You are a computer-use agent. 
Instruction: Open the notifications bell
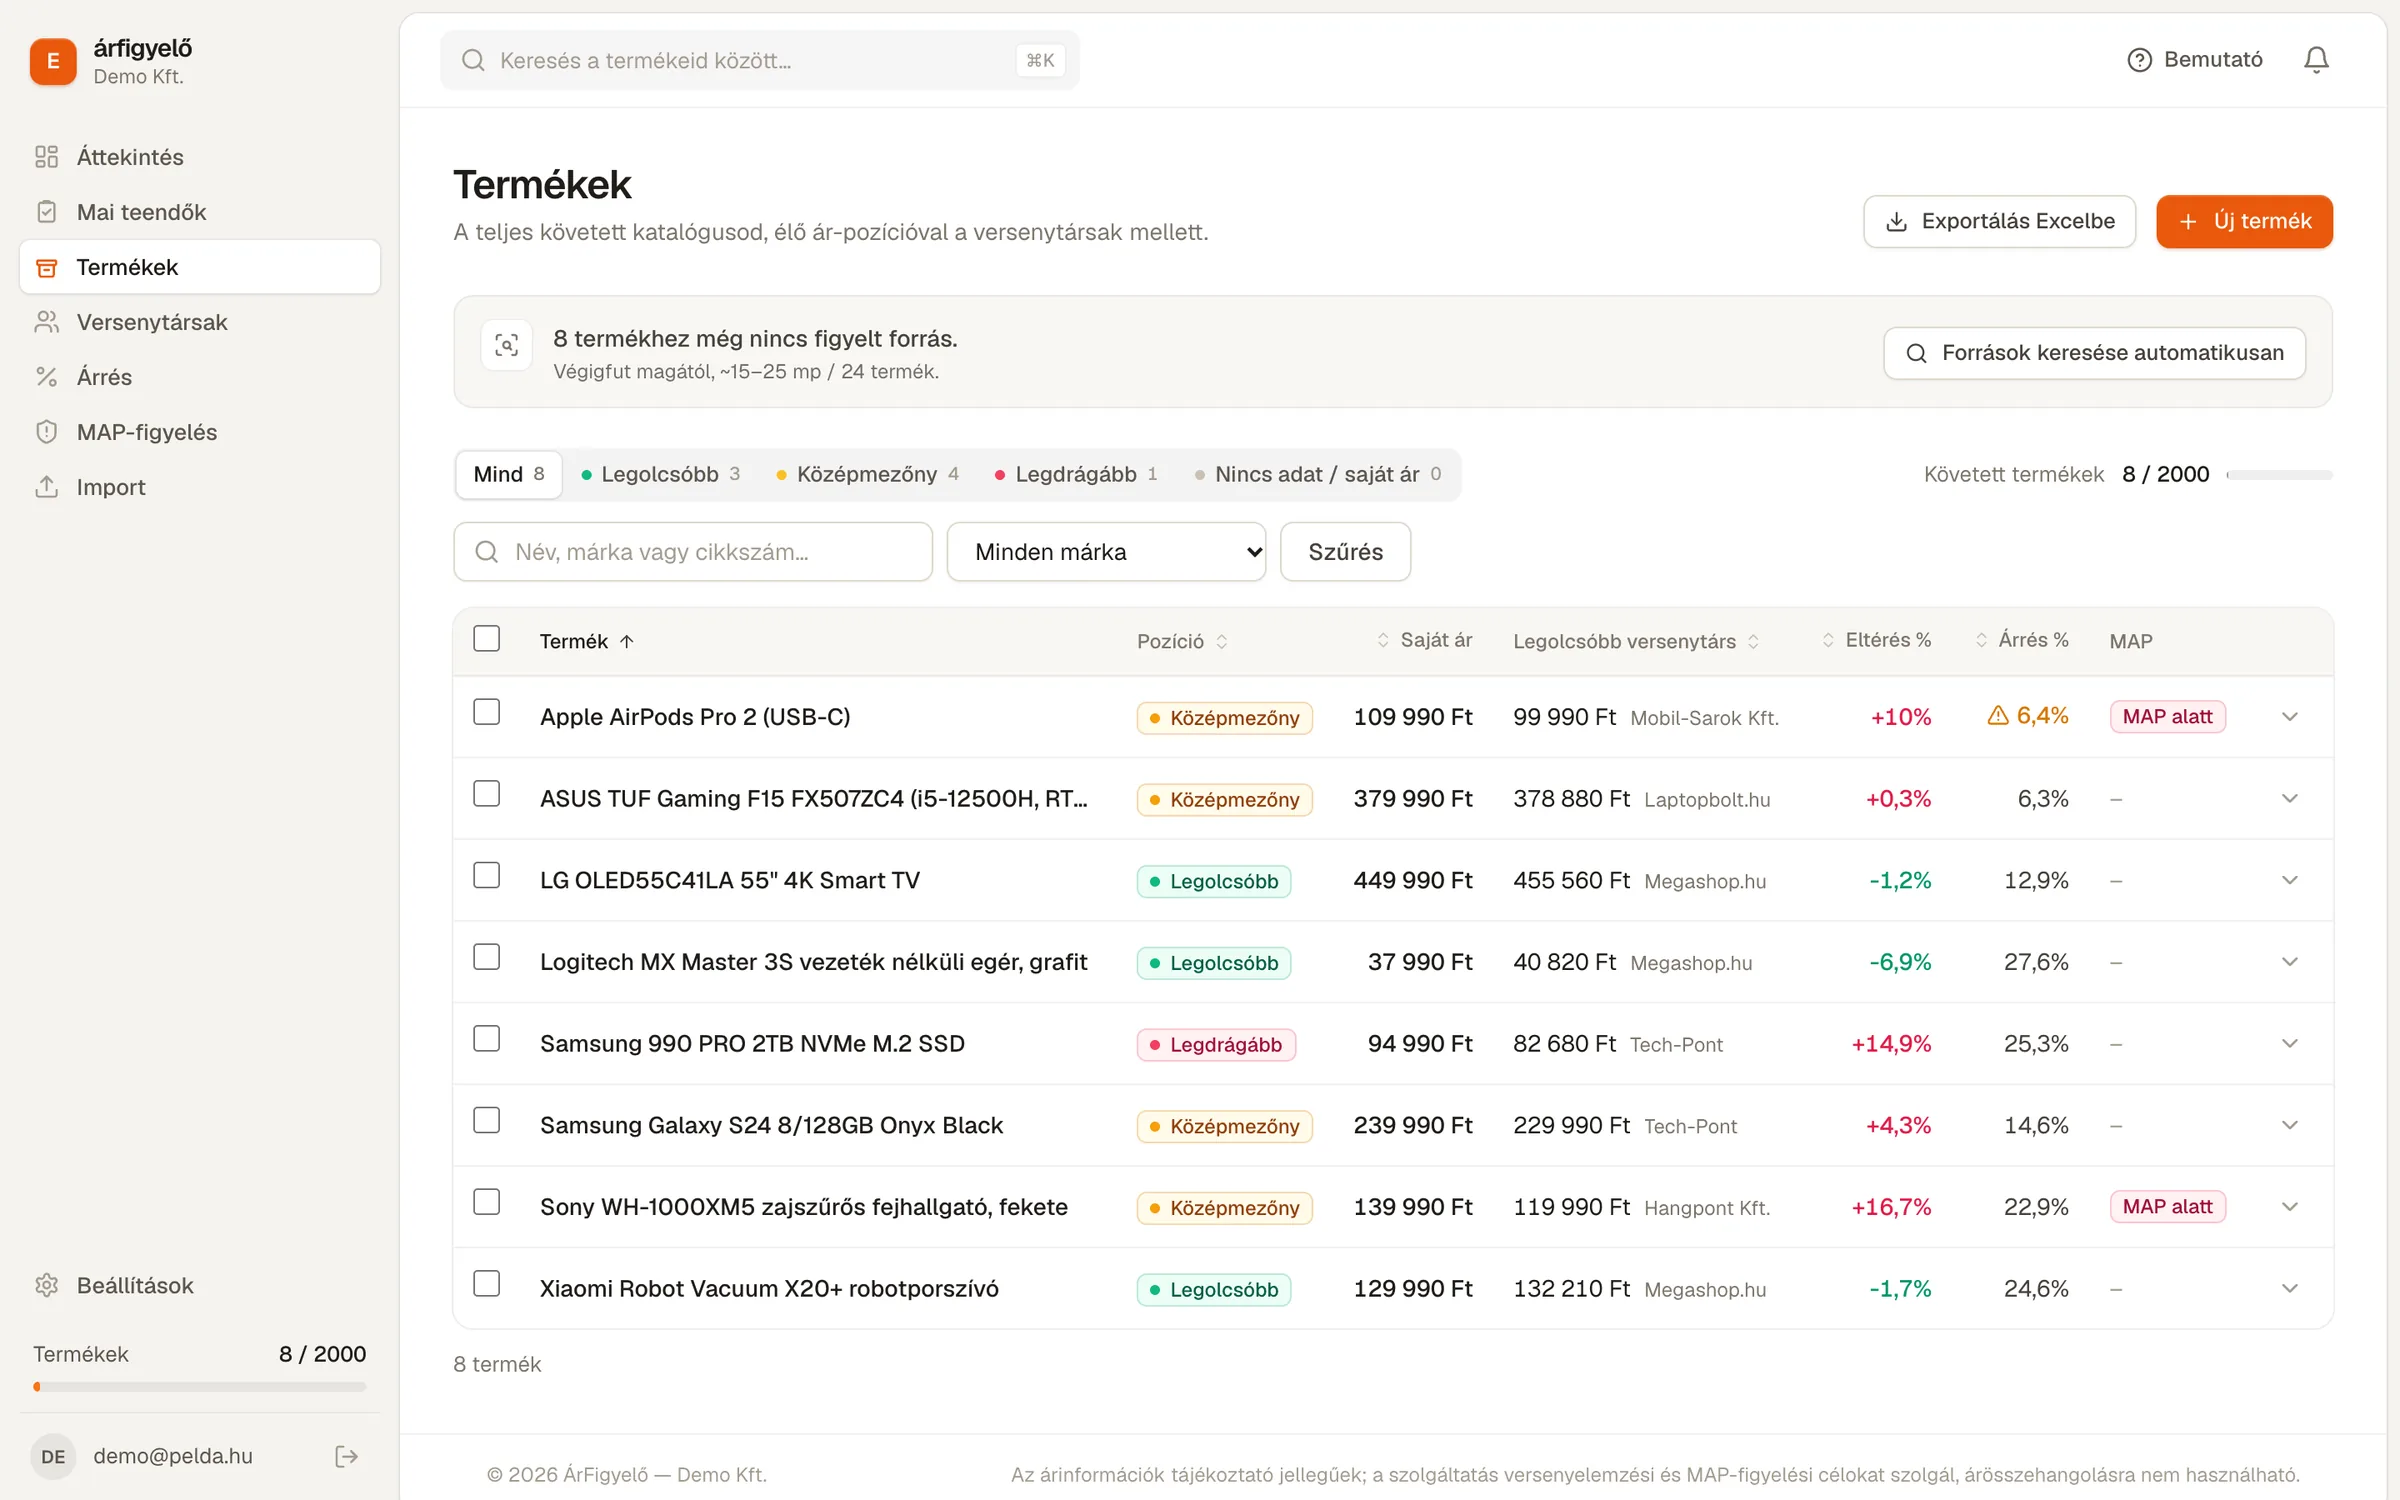pos(2316,60)
